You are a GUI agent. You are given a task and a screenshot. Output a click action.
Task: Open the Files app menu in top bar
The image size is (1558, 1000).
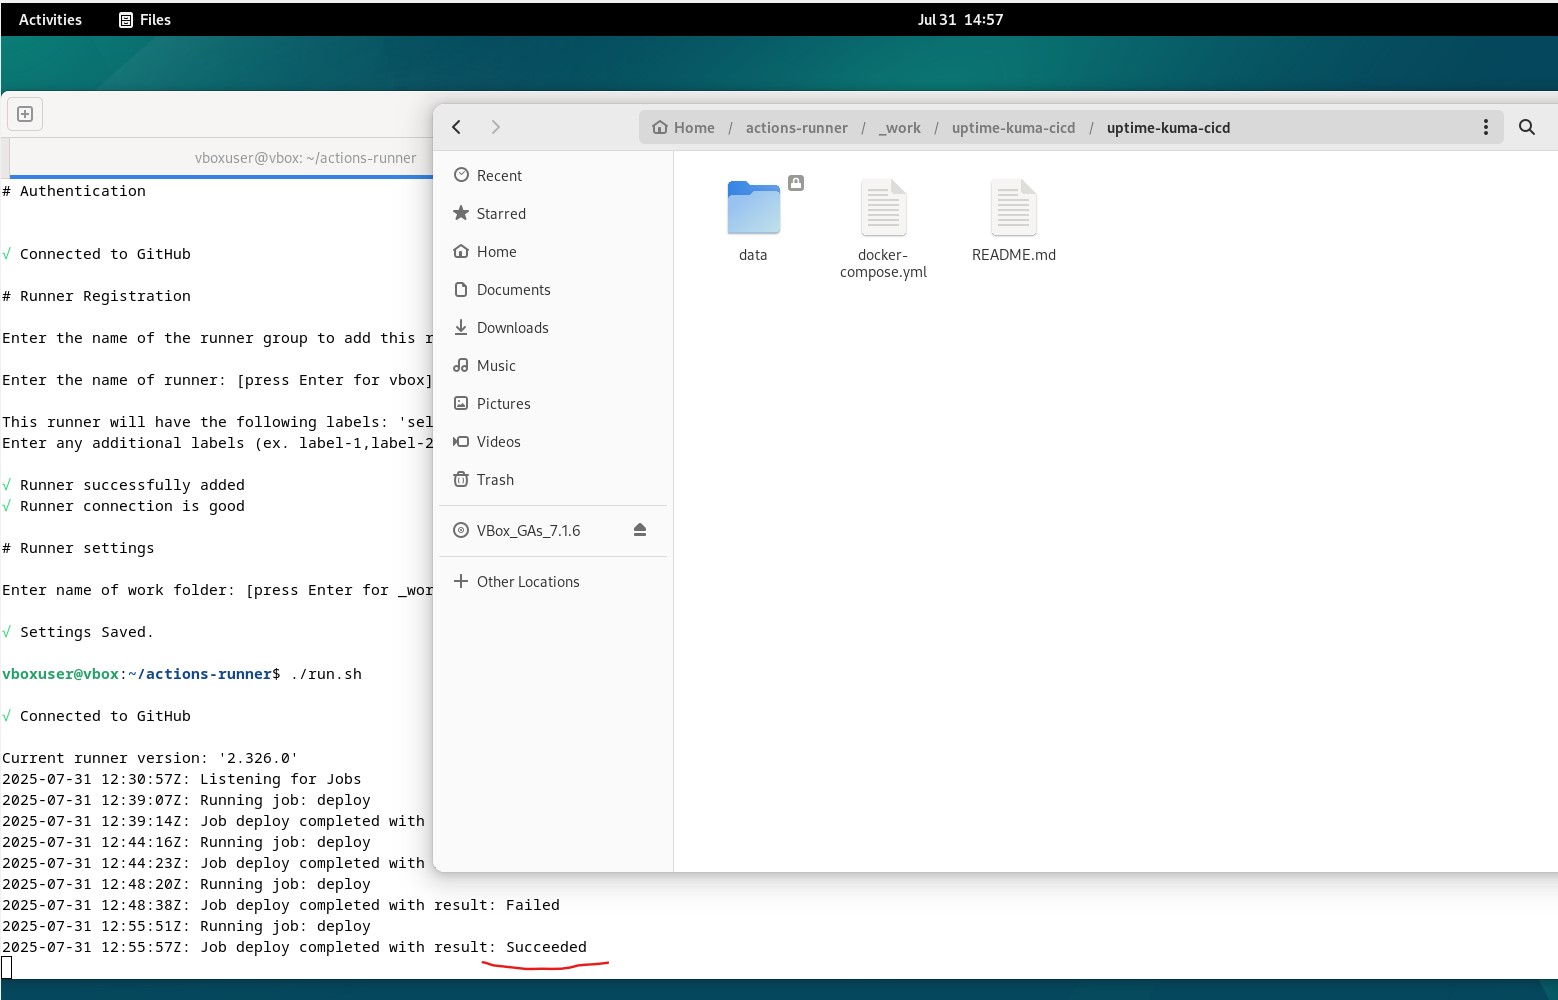[145, 20]
